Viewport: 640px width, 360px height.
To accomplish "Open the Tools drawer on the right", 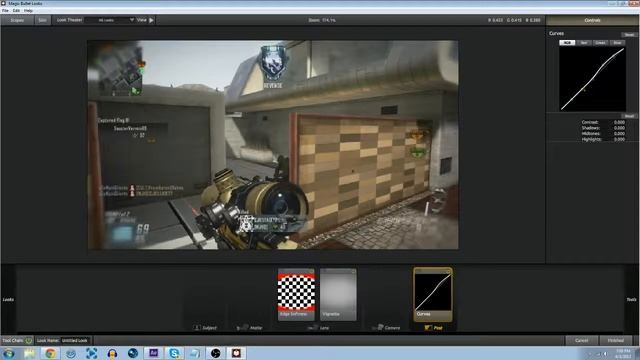I will pos(631,299).
